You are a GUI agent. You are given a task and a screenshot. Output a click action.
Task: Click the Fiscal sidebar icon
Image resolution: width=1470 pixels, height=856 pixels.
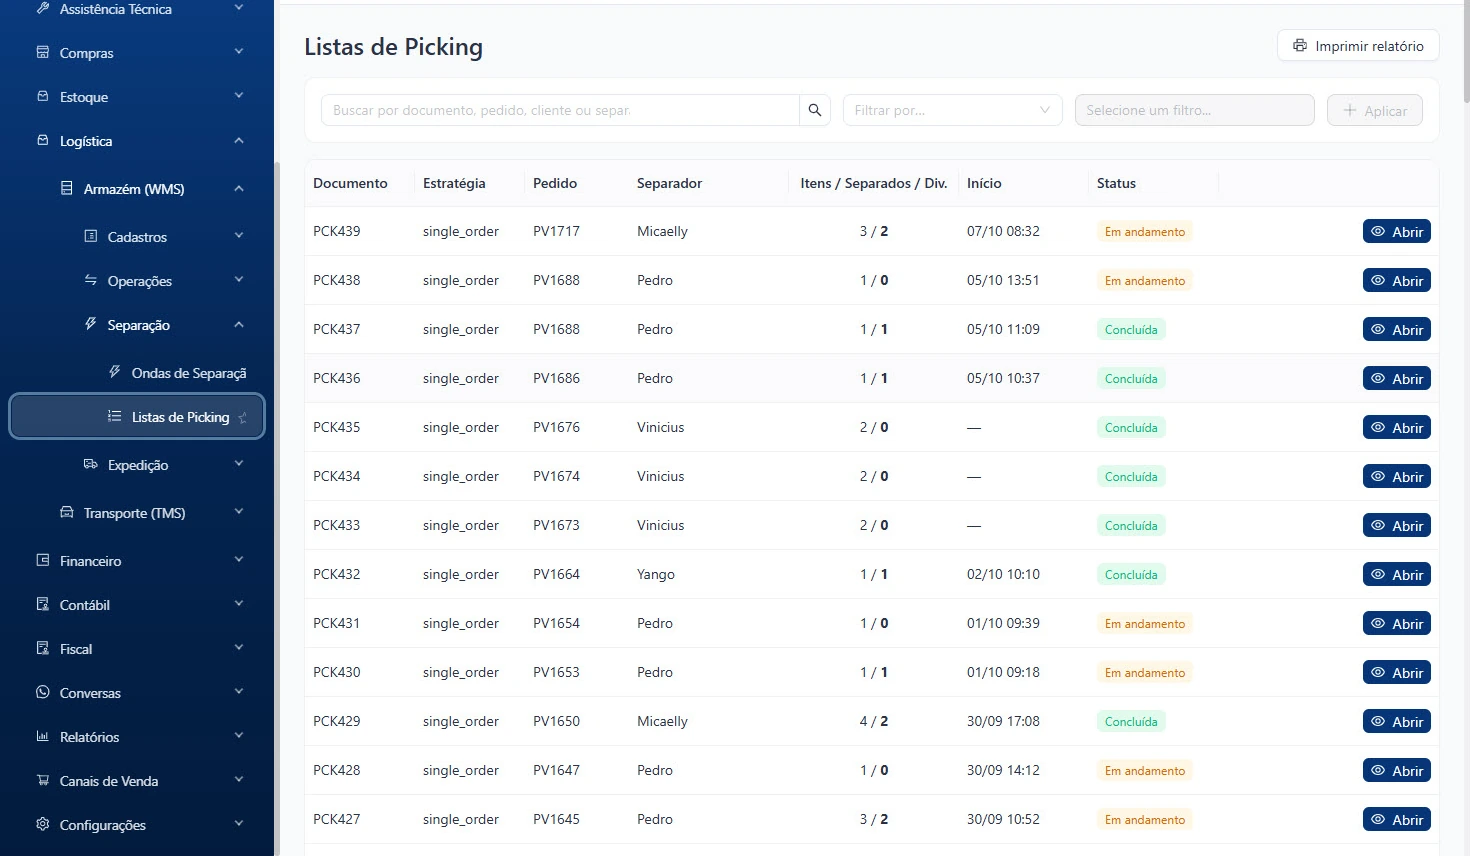pyautogui.click(x=43, y=648)
